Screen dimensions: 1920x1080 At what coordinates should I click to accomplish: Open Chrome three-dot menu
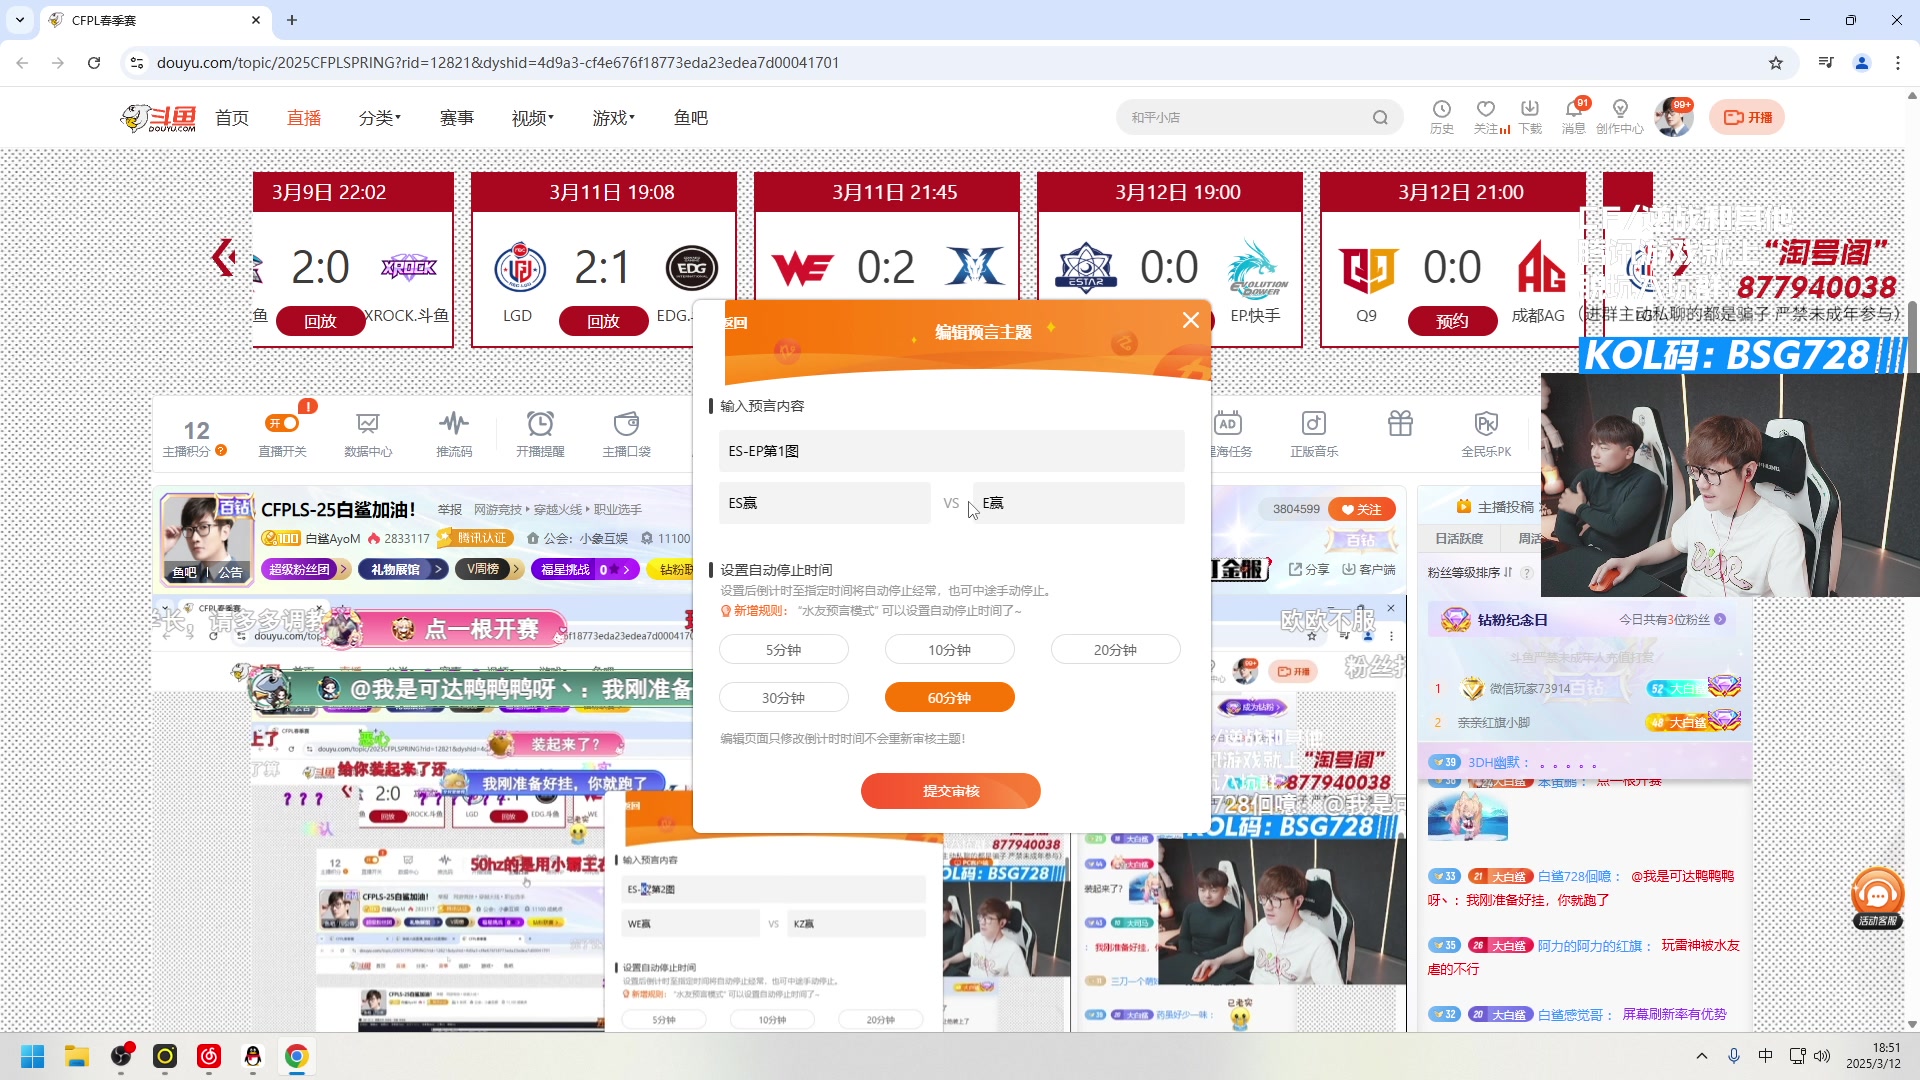click(1898, 63)
